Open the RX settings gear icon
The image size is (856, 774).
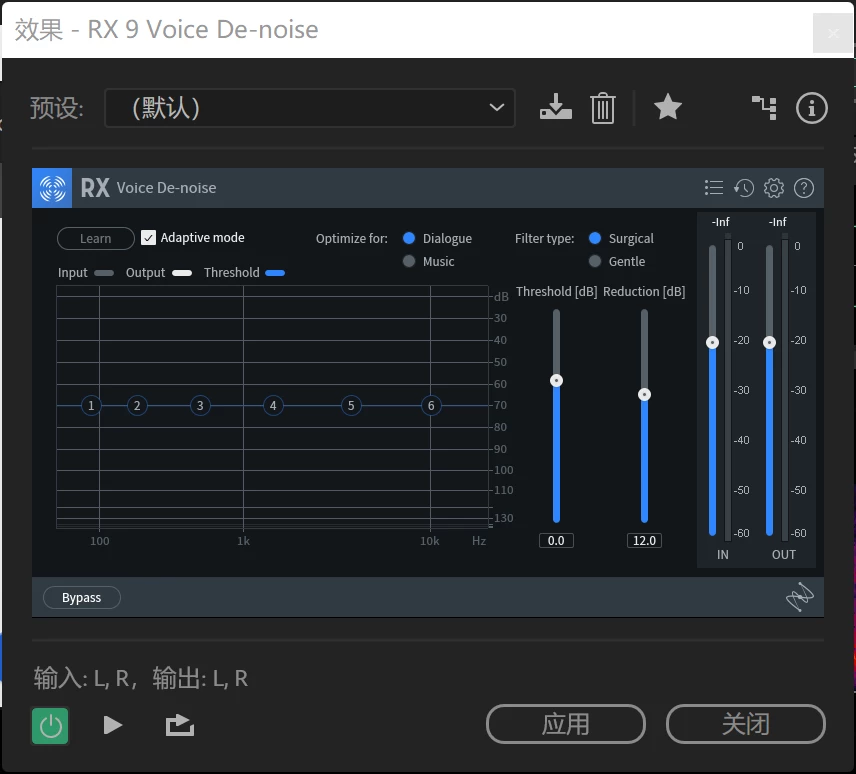tap(774, 188)
